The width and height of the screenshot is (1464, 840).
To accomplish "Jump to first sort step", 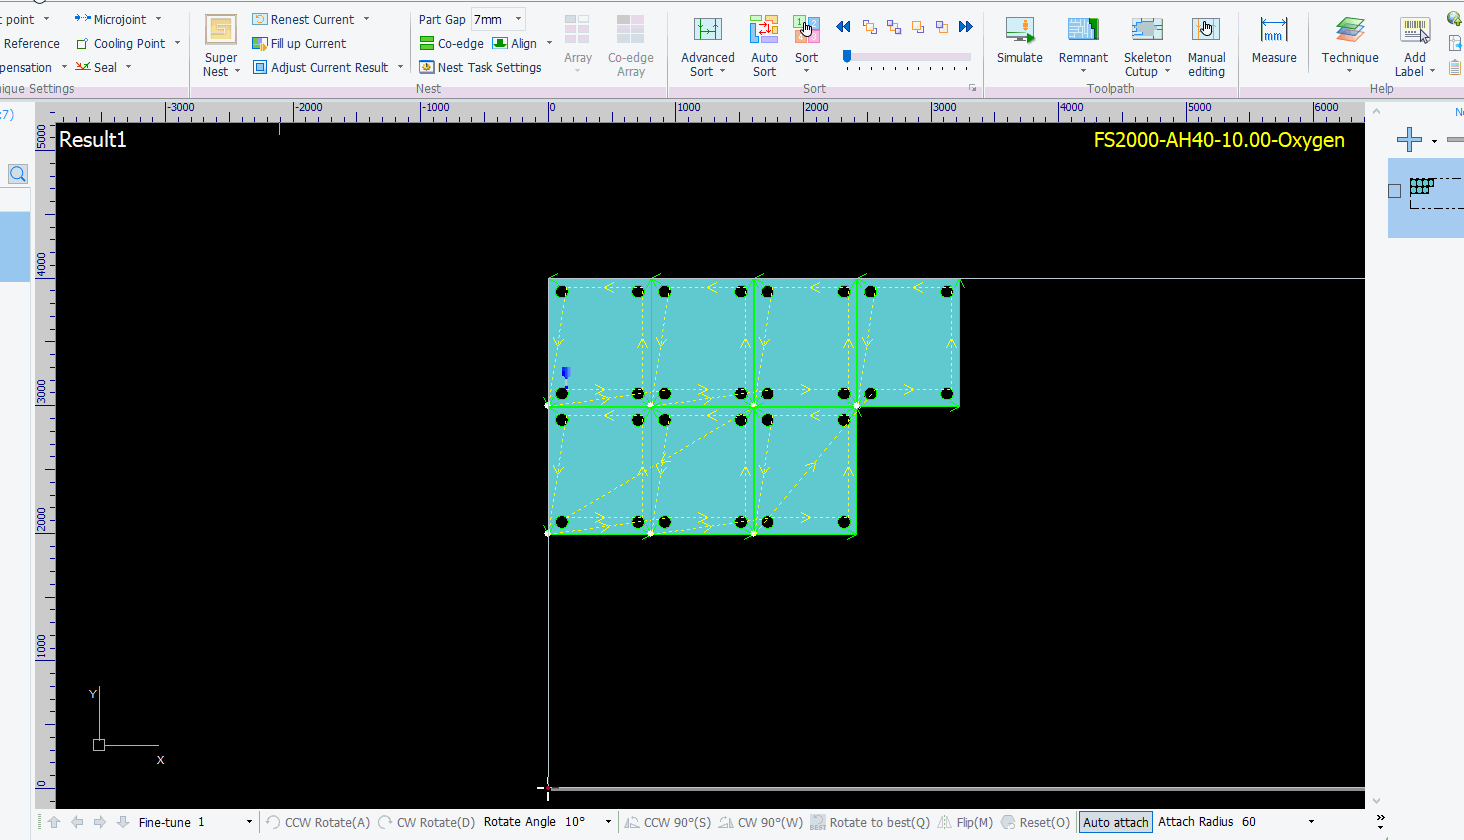I will pyautogui.click(x=843, y=27).
